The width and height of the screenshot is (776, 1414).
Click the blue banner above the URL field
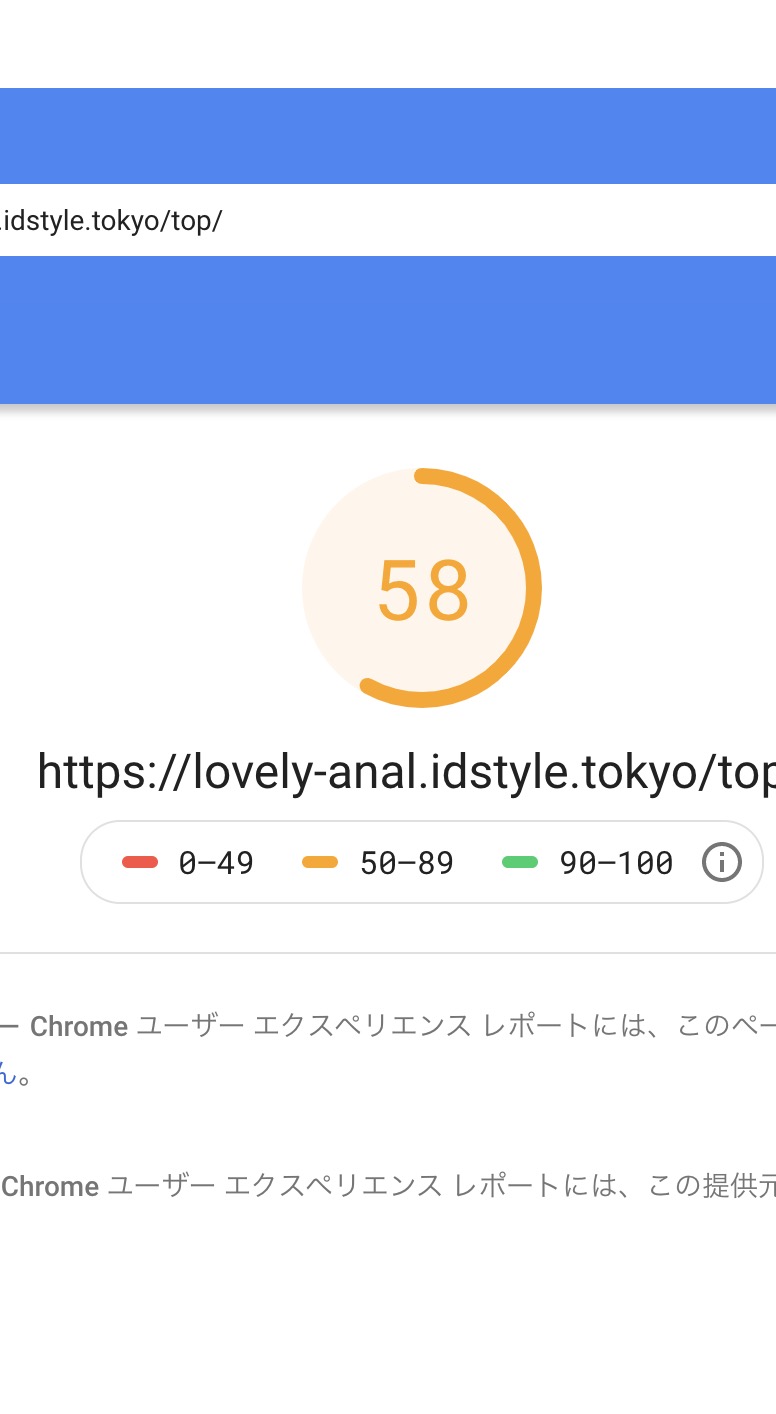(x=388, y=136)
